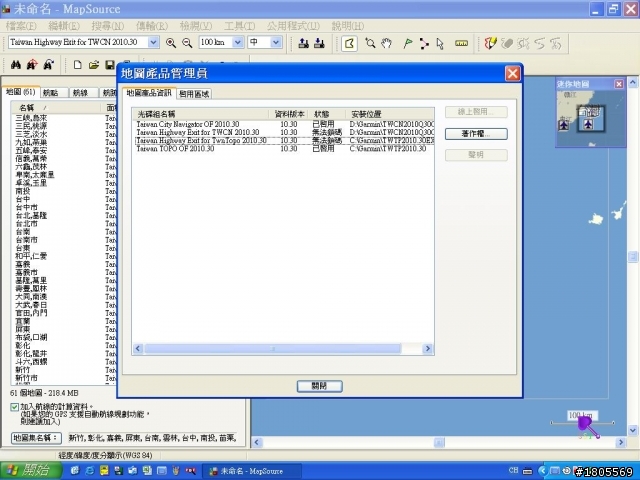The height and width of the screenshot is (480, 640).
Task: Click the 名稱 column header in map list
Action: tap(56, 108)
